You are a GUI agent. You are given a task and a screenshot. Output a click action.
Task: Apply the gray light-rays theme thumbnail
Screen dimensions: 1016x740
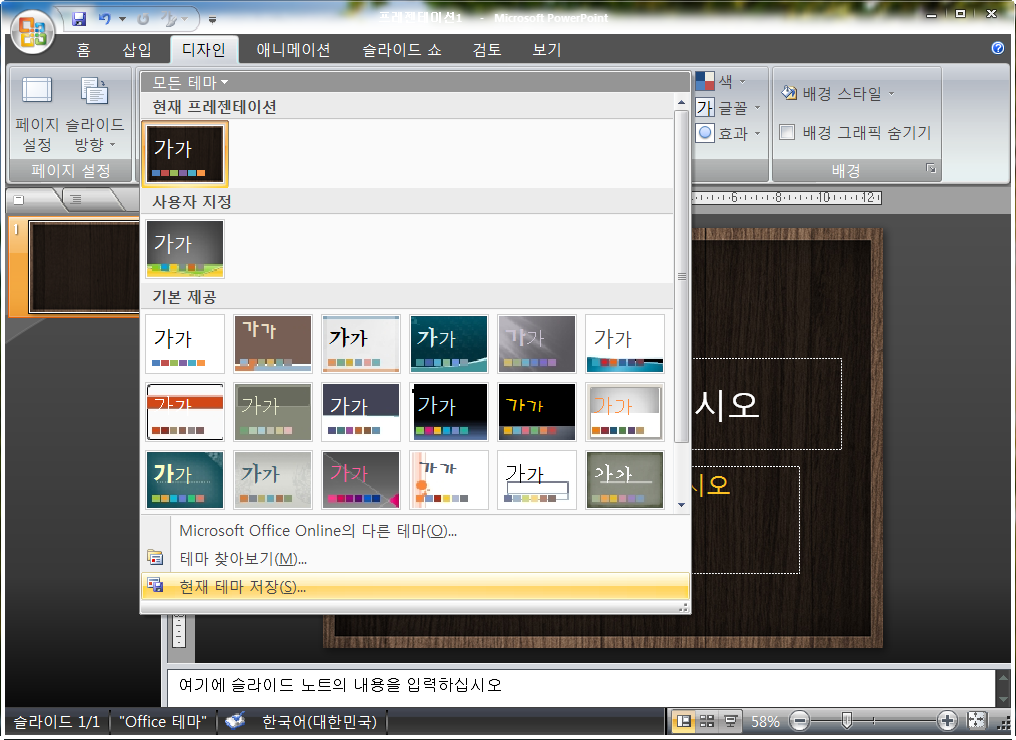(537, 344)
